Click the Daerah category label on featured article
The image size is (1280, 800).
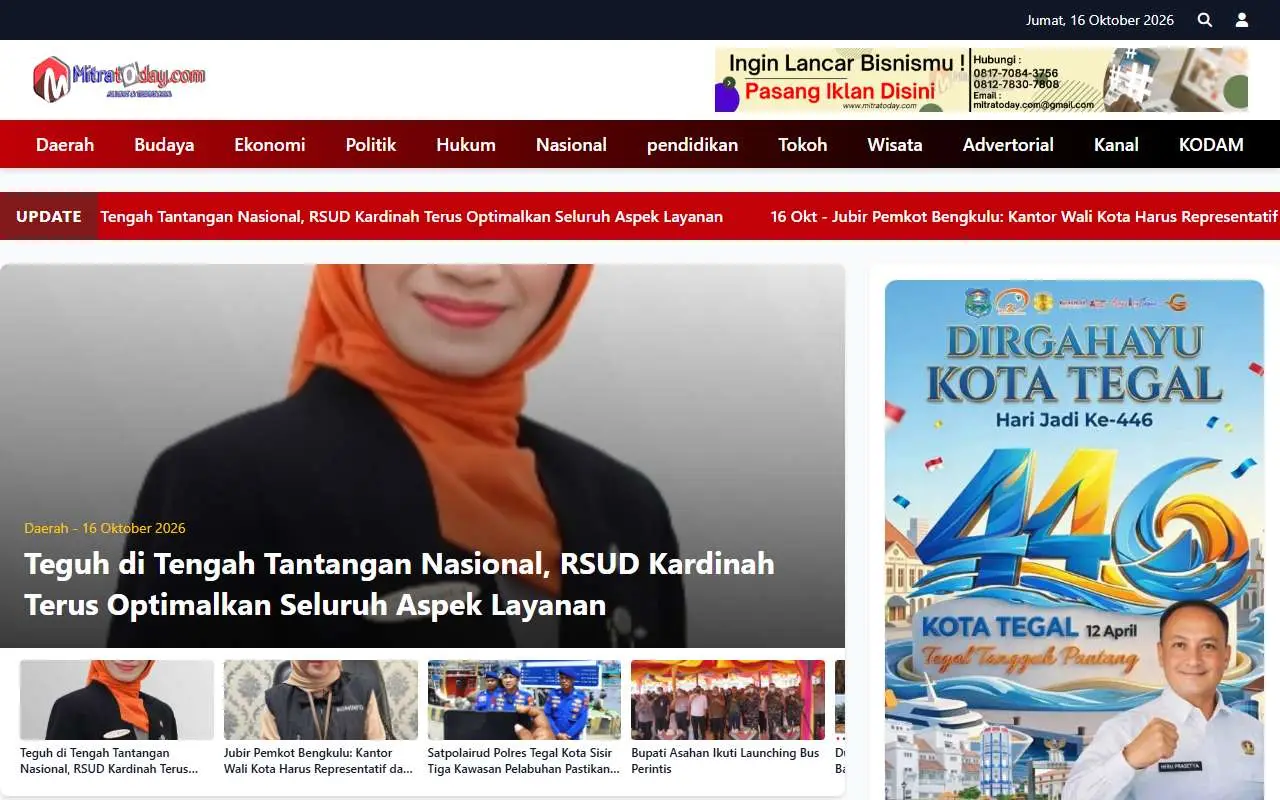pyautogui.click(x=47, y=528)
